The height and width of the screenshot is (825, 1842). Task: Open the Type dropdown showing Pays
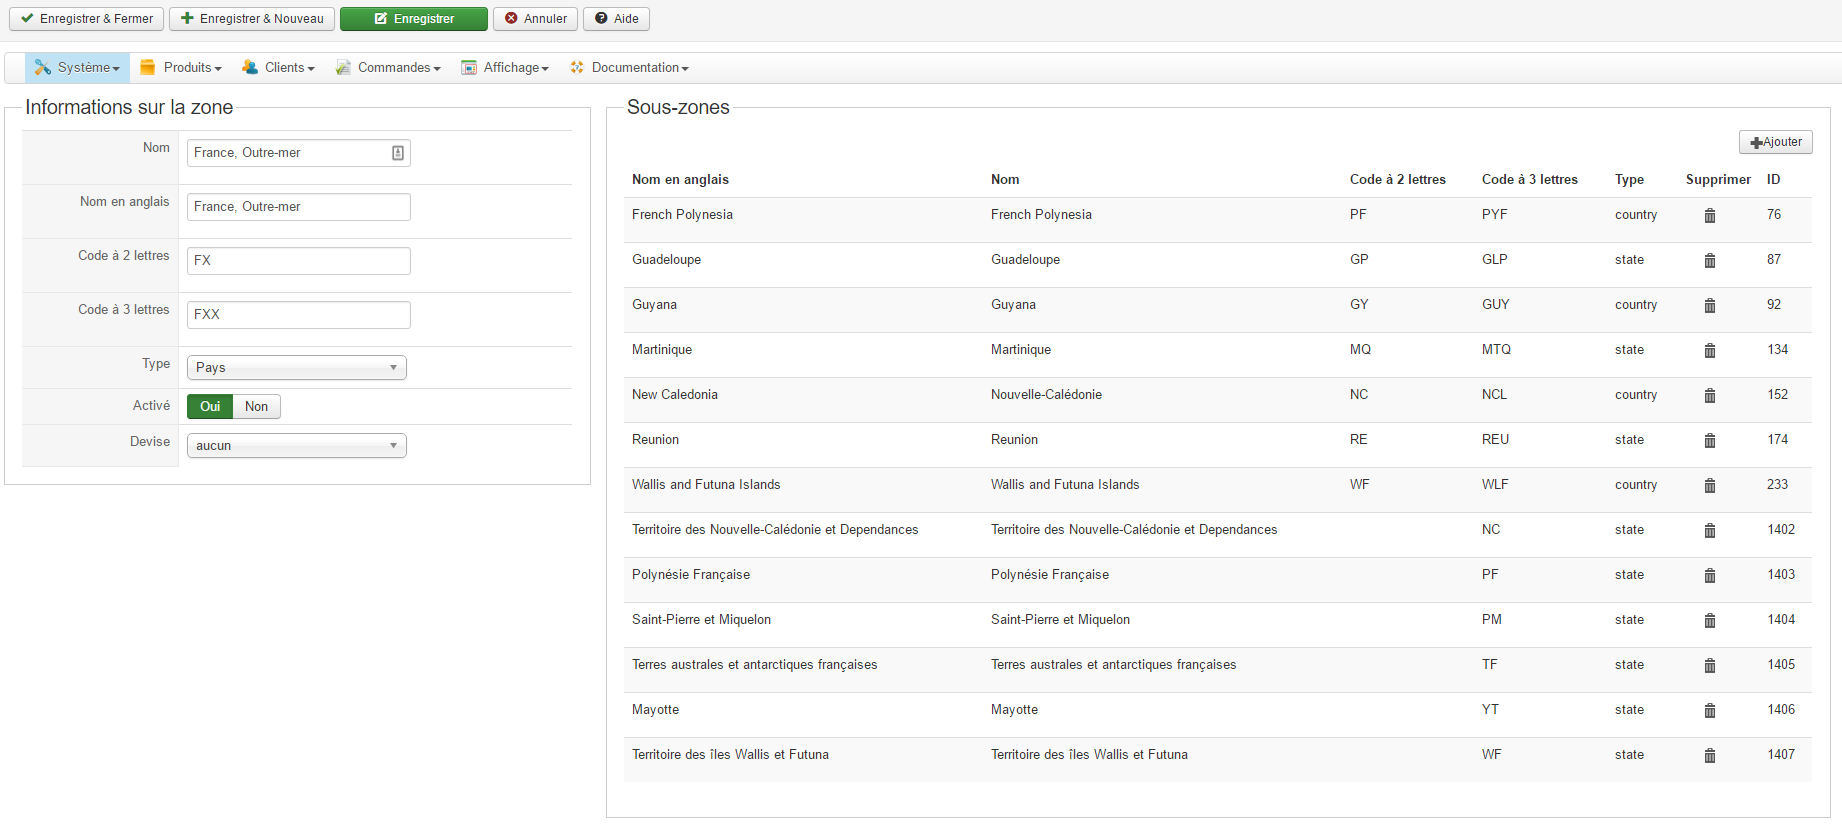click(296, 368)
